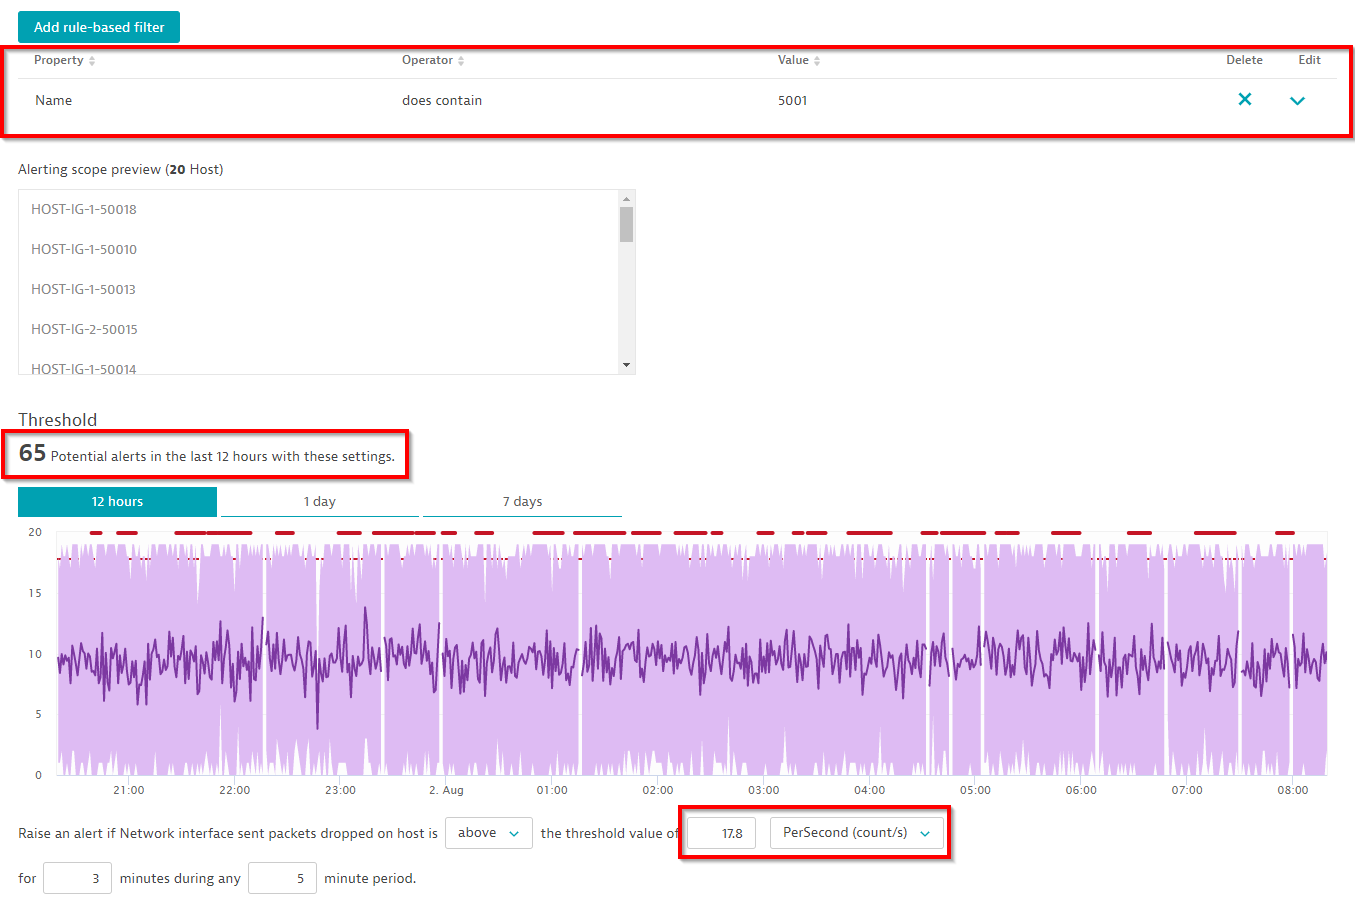Click the 'does contain' operator cell
Screen dimensions: 1355x921
(x=442, y=100)
